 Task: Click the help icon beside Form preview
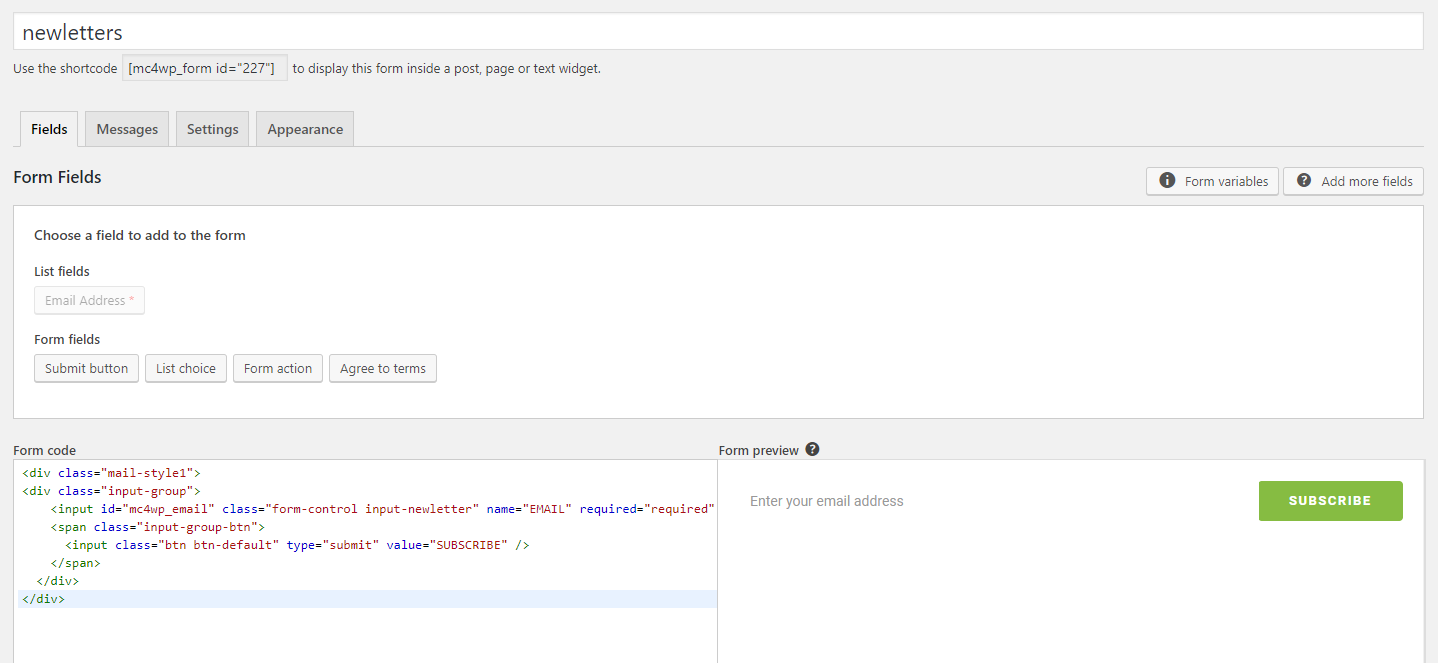click(812, 450)
